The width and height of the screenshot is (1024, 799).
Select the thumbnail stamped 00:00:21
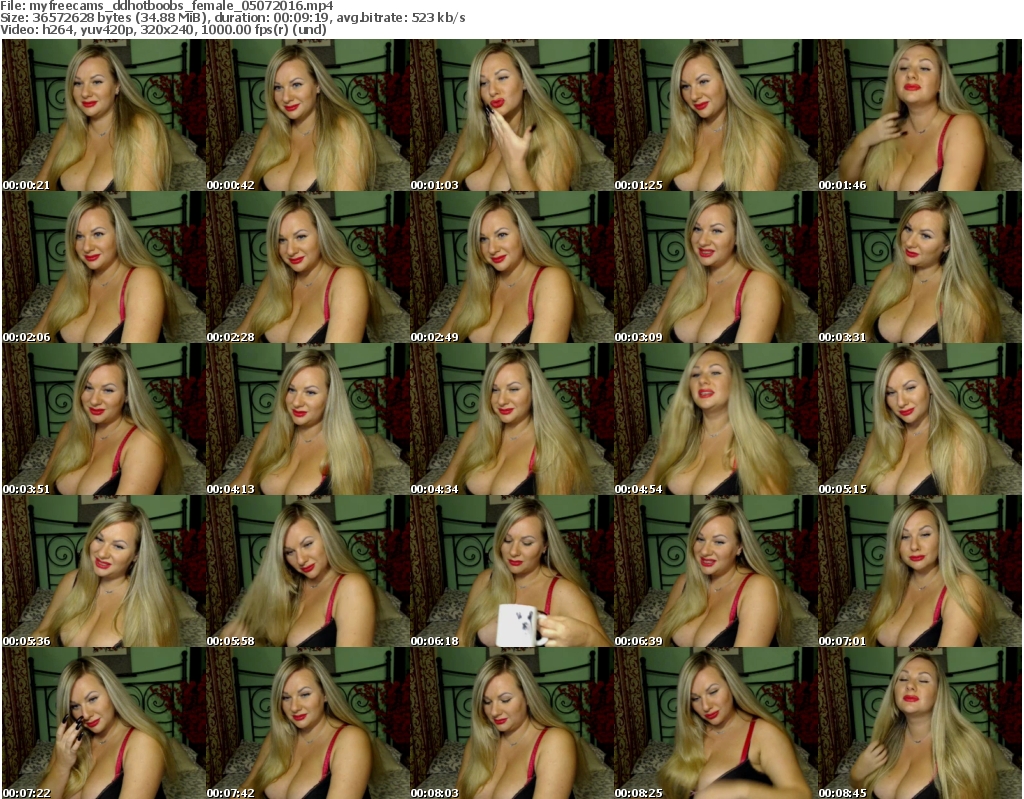tap(104, 115)
